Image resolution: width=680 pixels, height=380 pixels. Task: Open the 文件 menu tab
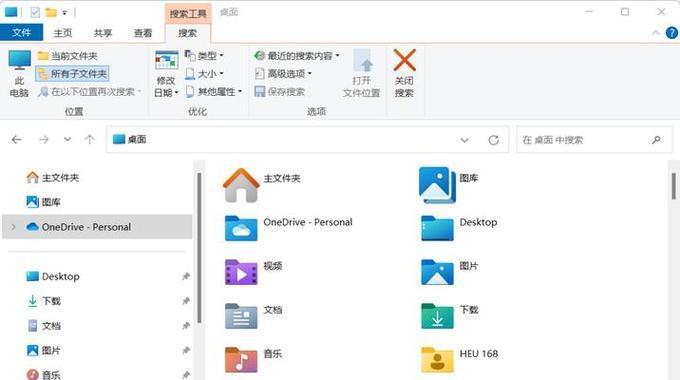click(21, 33)
